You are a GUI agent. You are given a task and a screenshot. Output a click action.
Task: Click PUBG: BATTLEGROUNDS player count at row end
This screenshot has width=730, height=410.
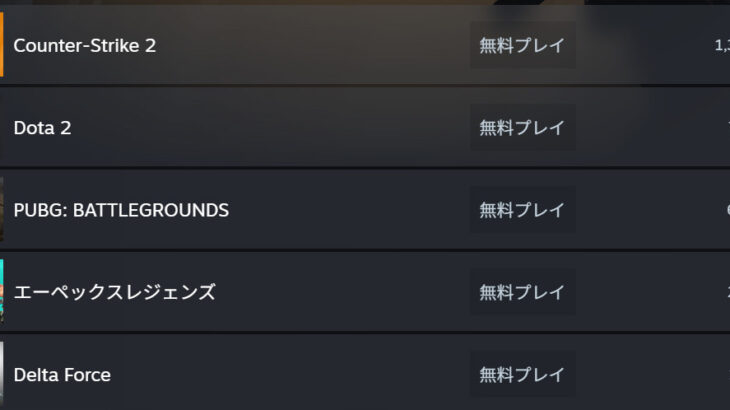(x=728, y=210)
